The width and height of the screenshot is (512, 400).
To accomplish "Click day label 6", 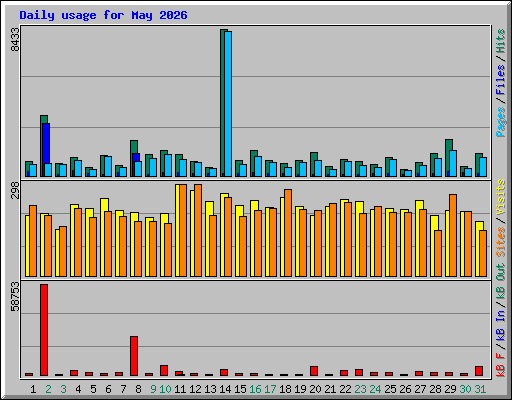I will [108, 389].
